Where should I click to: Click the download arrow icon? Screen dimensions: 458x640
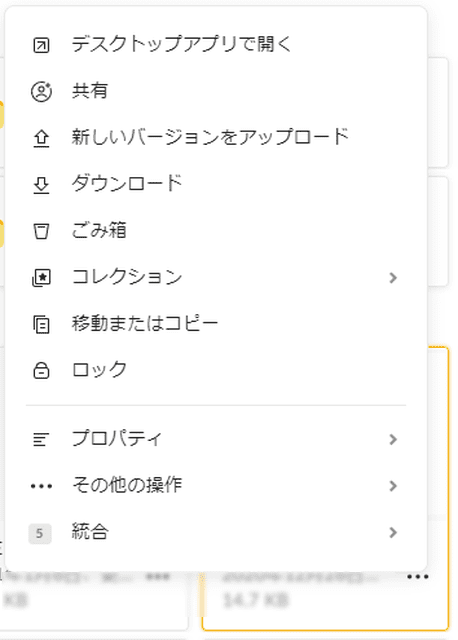click(41, 185)
